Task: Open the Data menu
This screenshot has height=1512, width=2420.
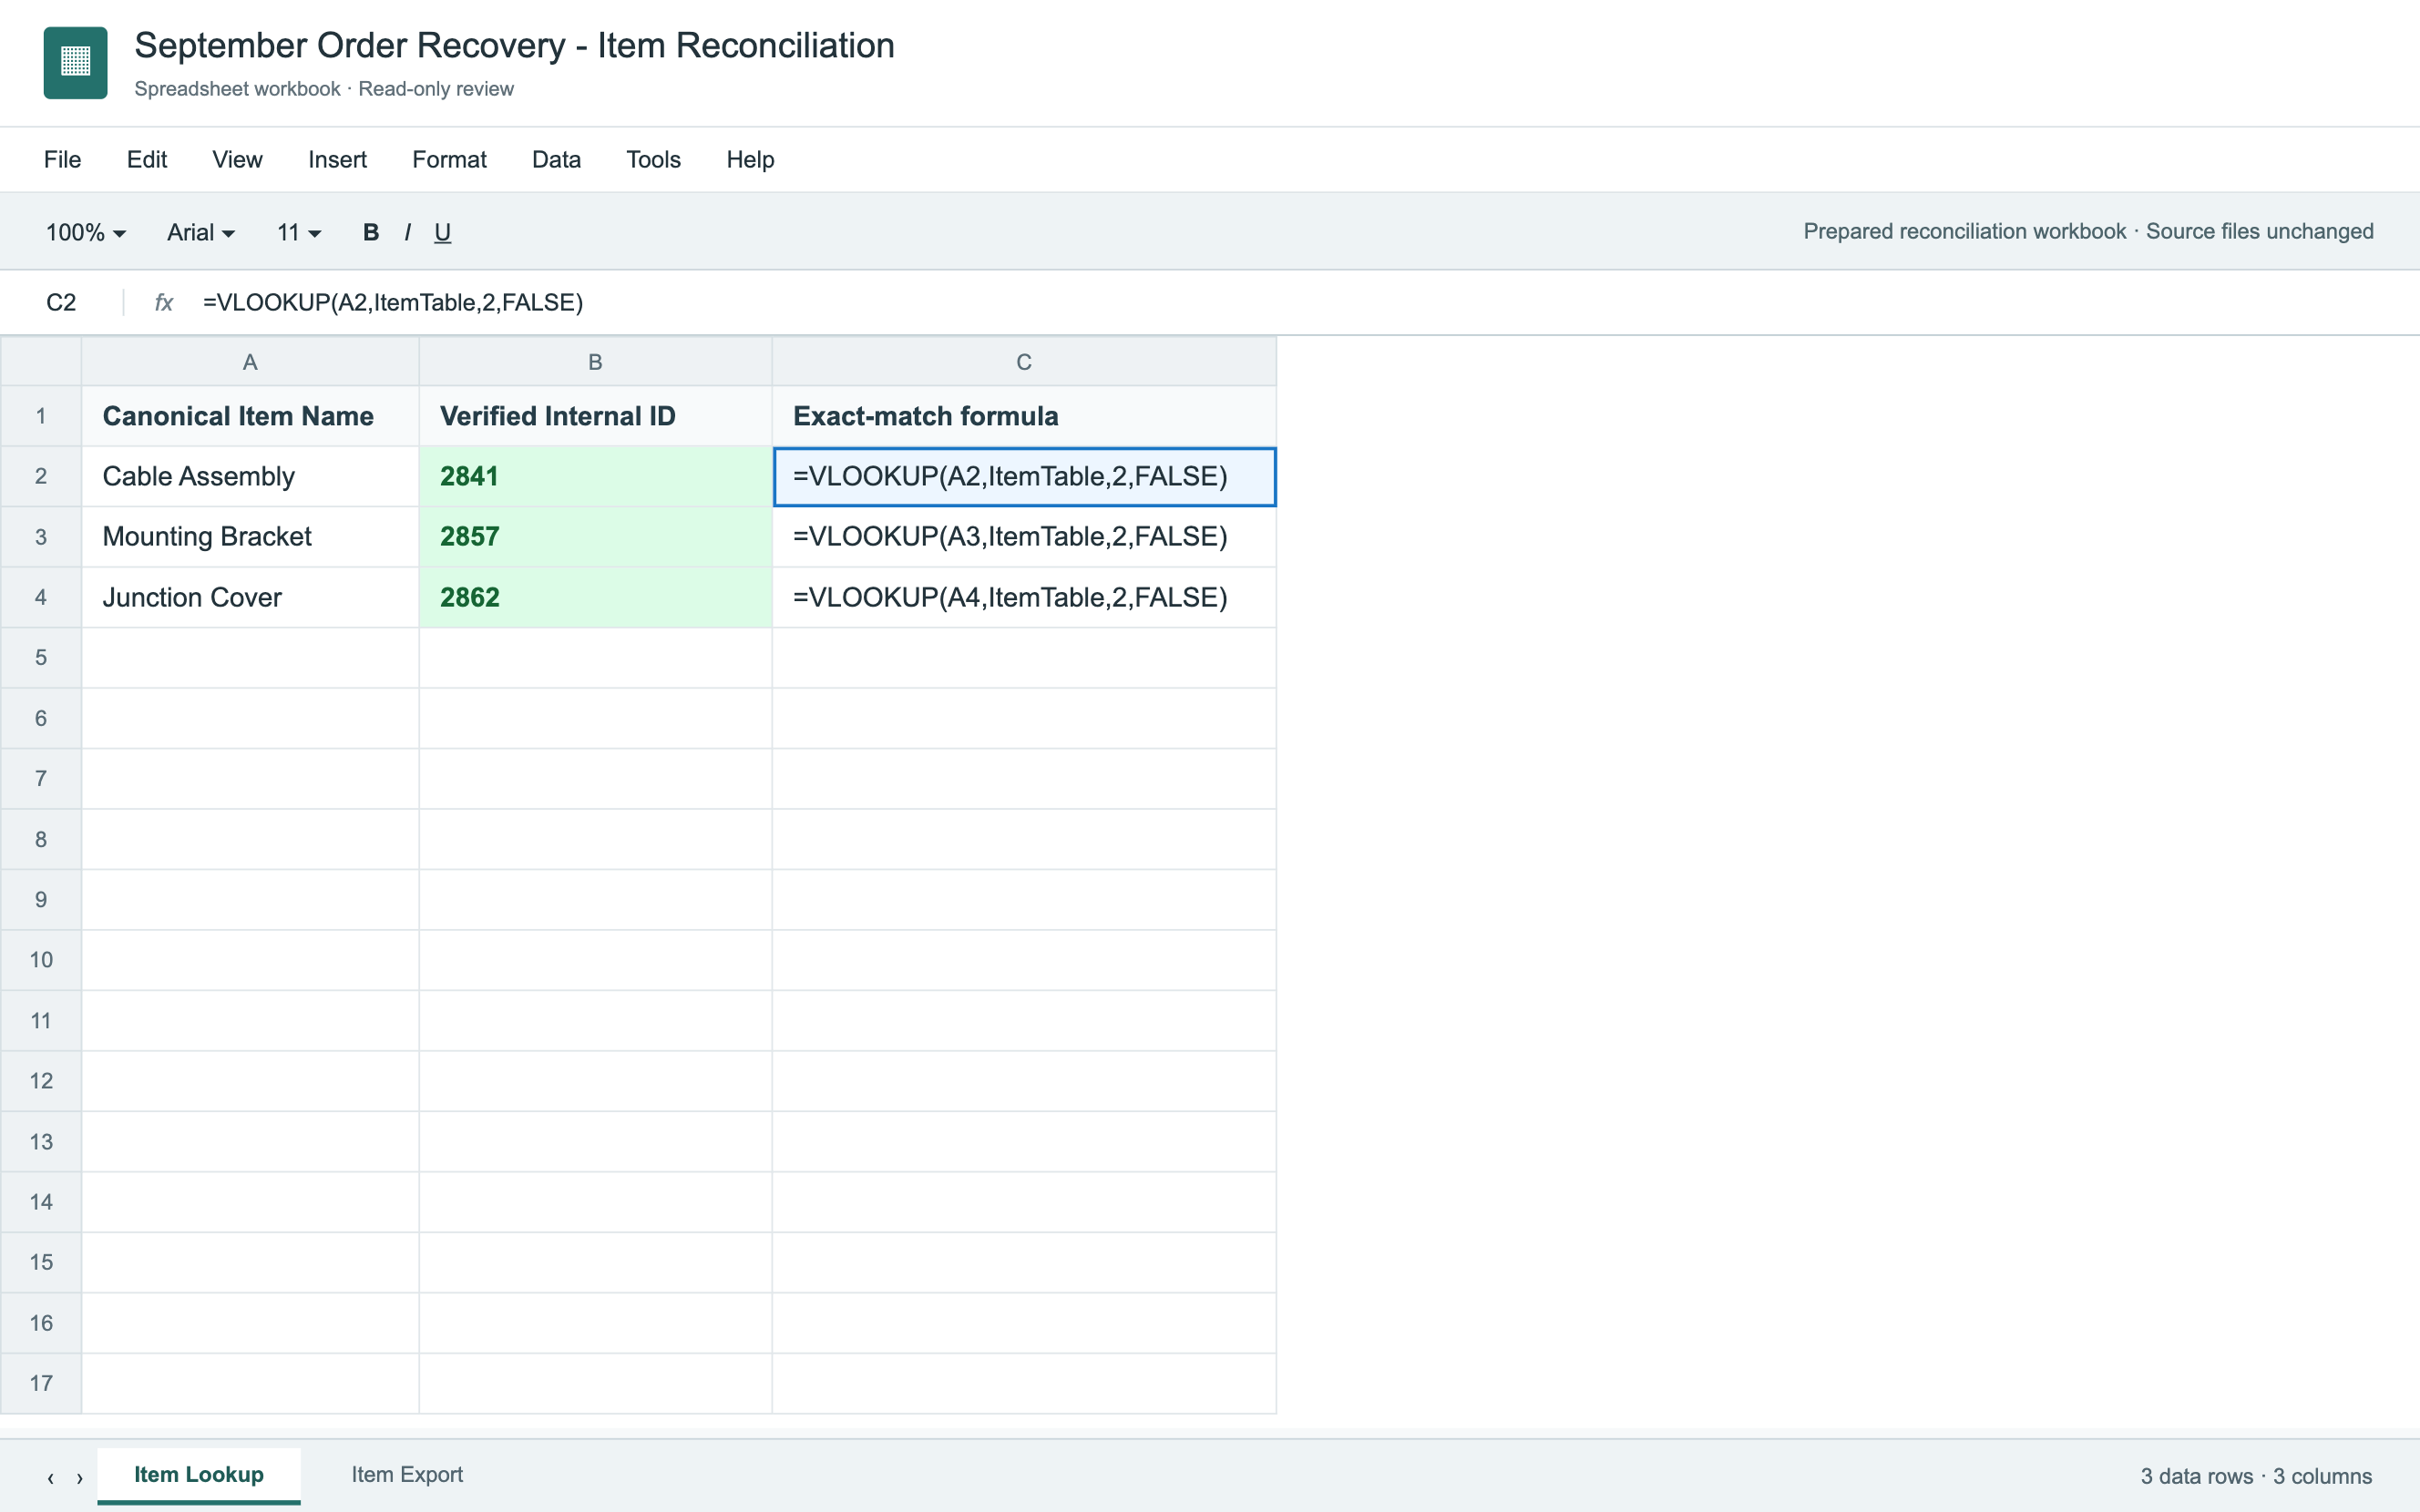Action: tap(556, 159)
